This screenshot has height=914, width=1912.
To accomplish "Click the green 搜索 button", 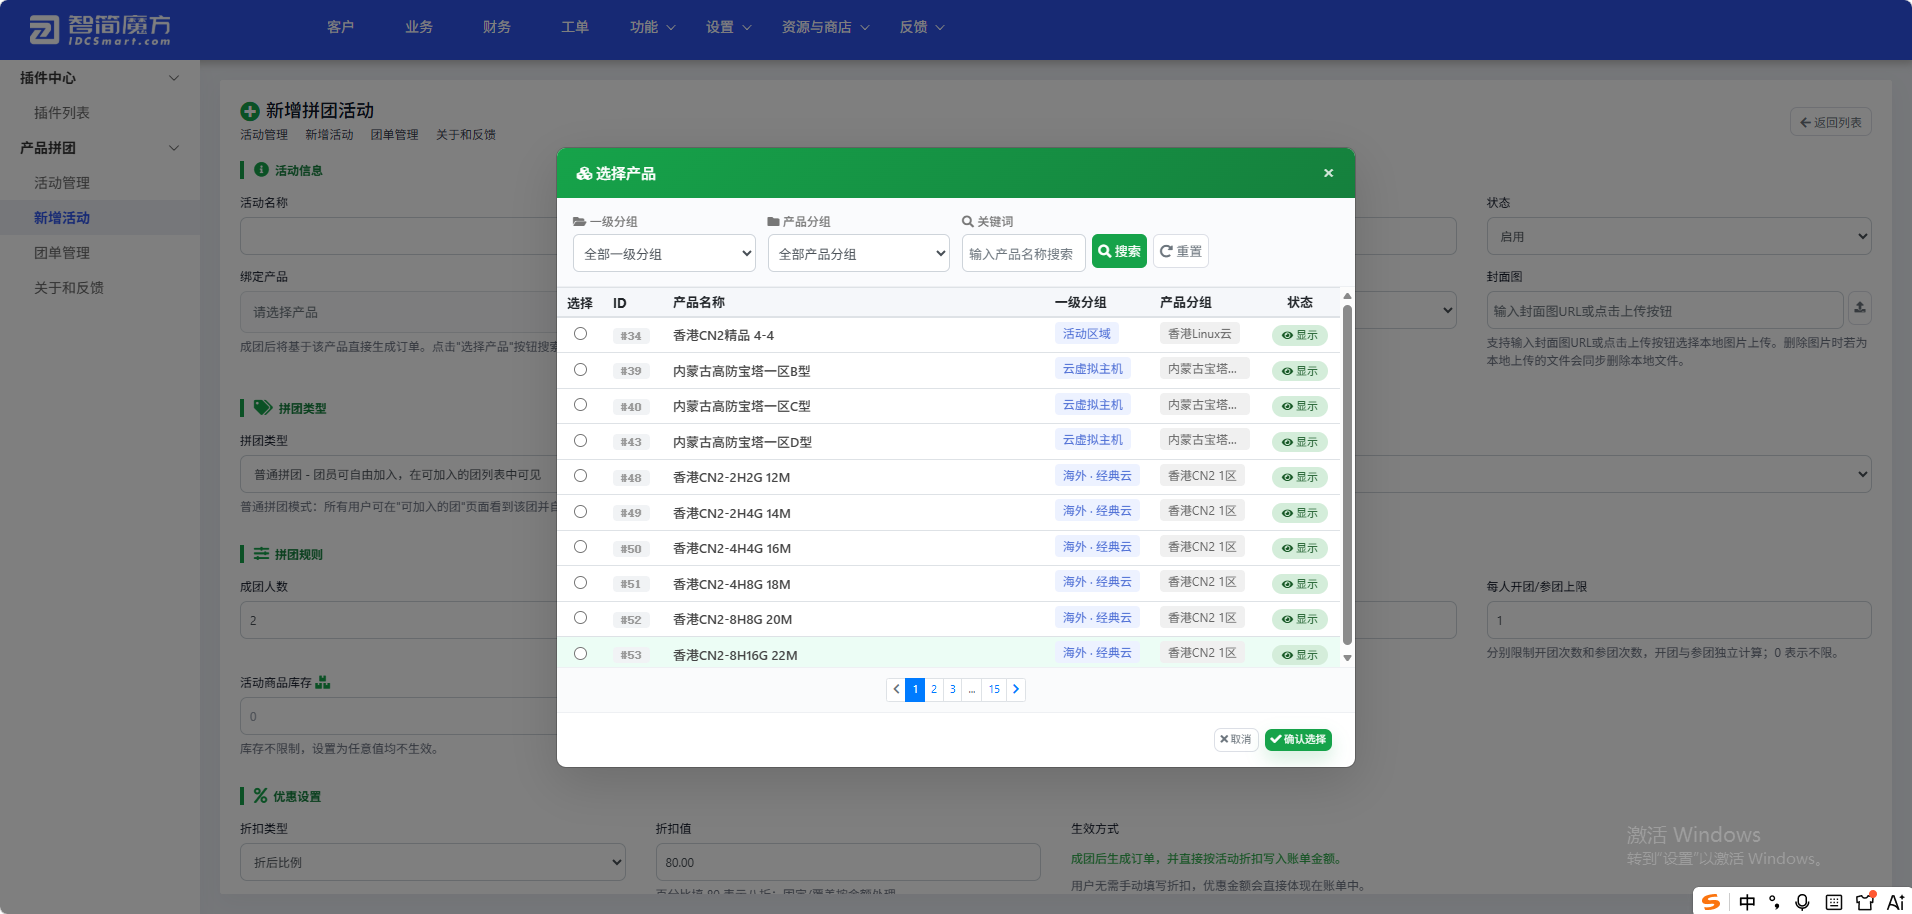I will click(1119, 252).
